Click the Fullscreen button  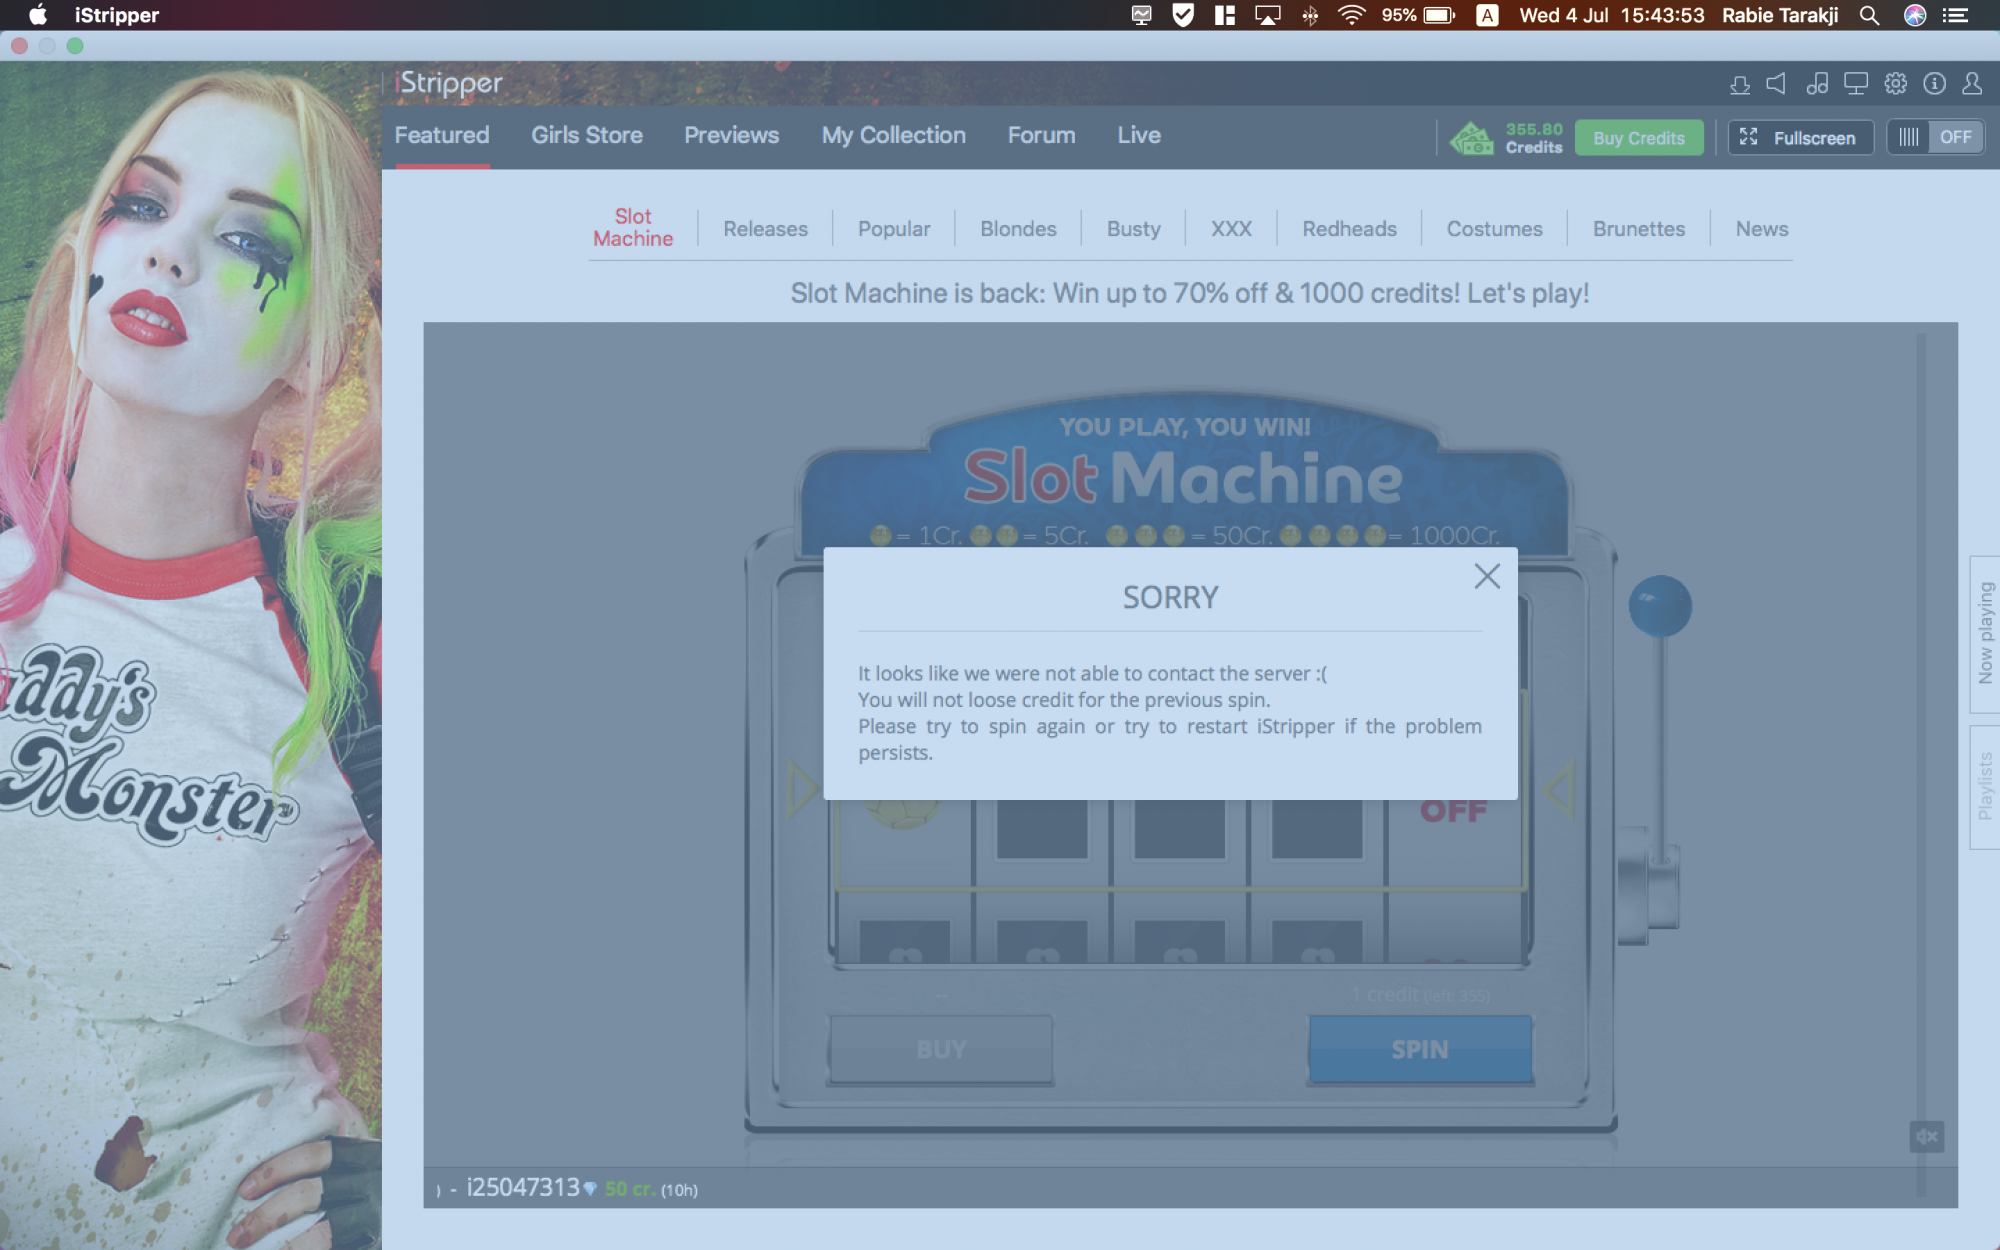pos(1800,138)
